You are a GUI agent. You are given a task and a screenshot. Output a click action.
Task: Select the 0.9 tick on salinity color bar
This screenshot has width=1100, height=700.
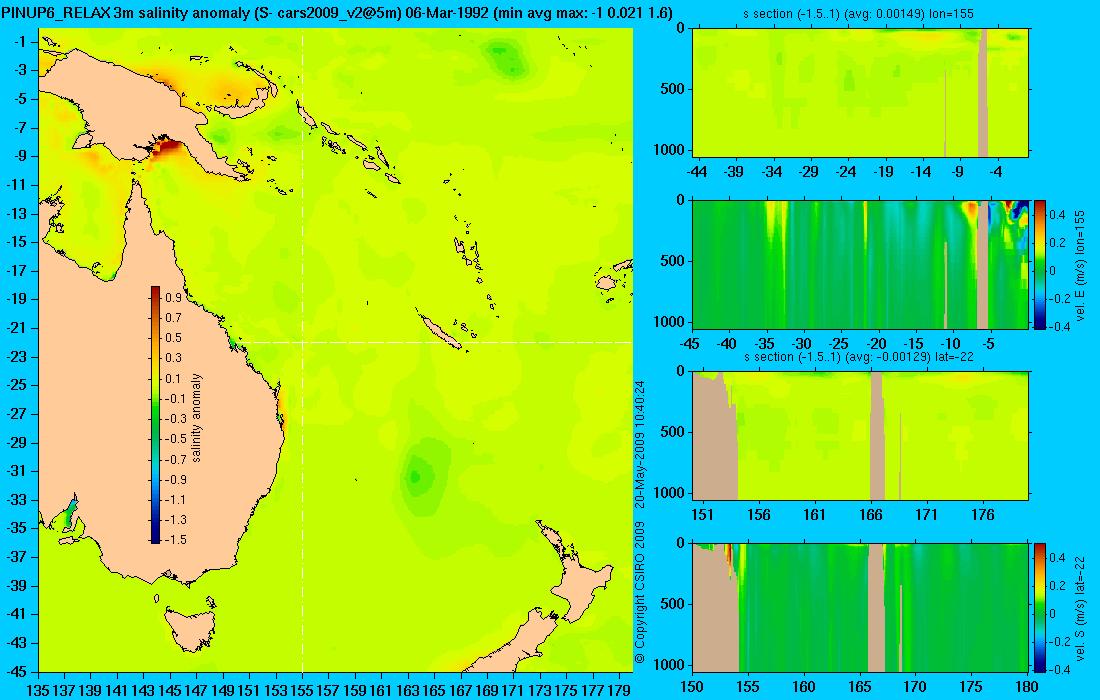(173, 297)
